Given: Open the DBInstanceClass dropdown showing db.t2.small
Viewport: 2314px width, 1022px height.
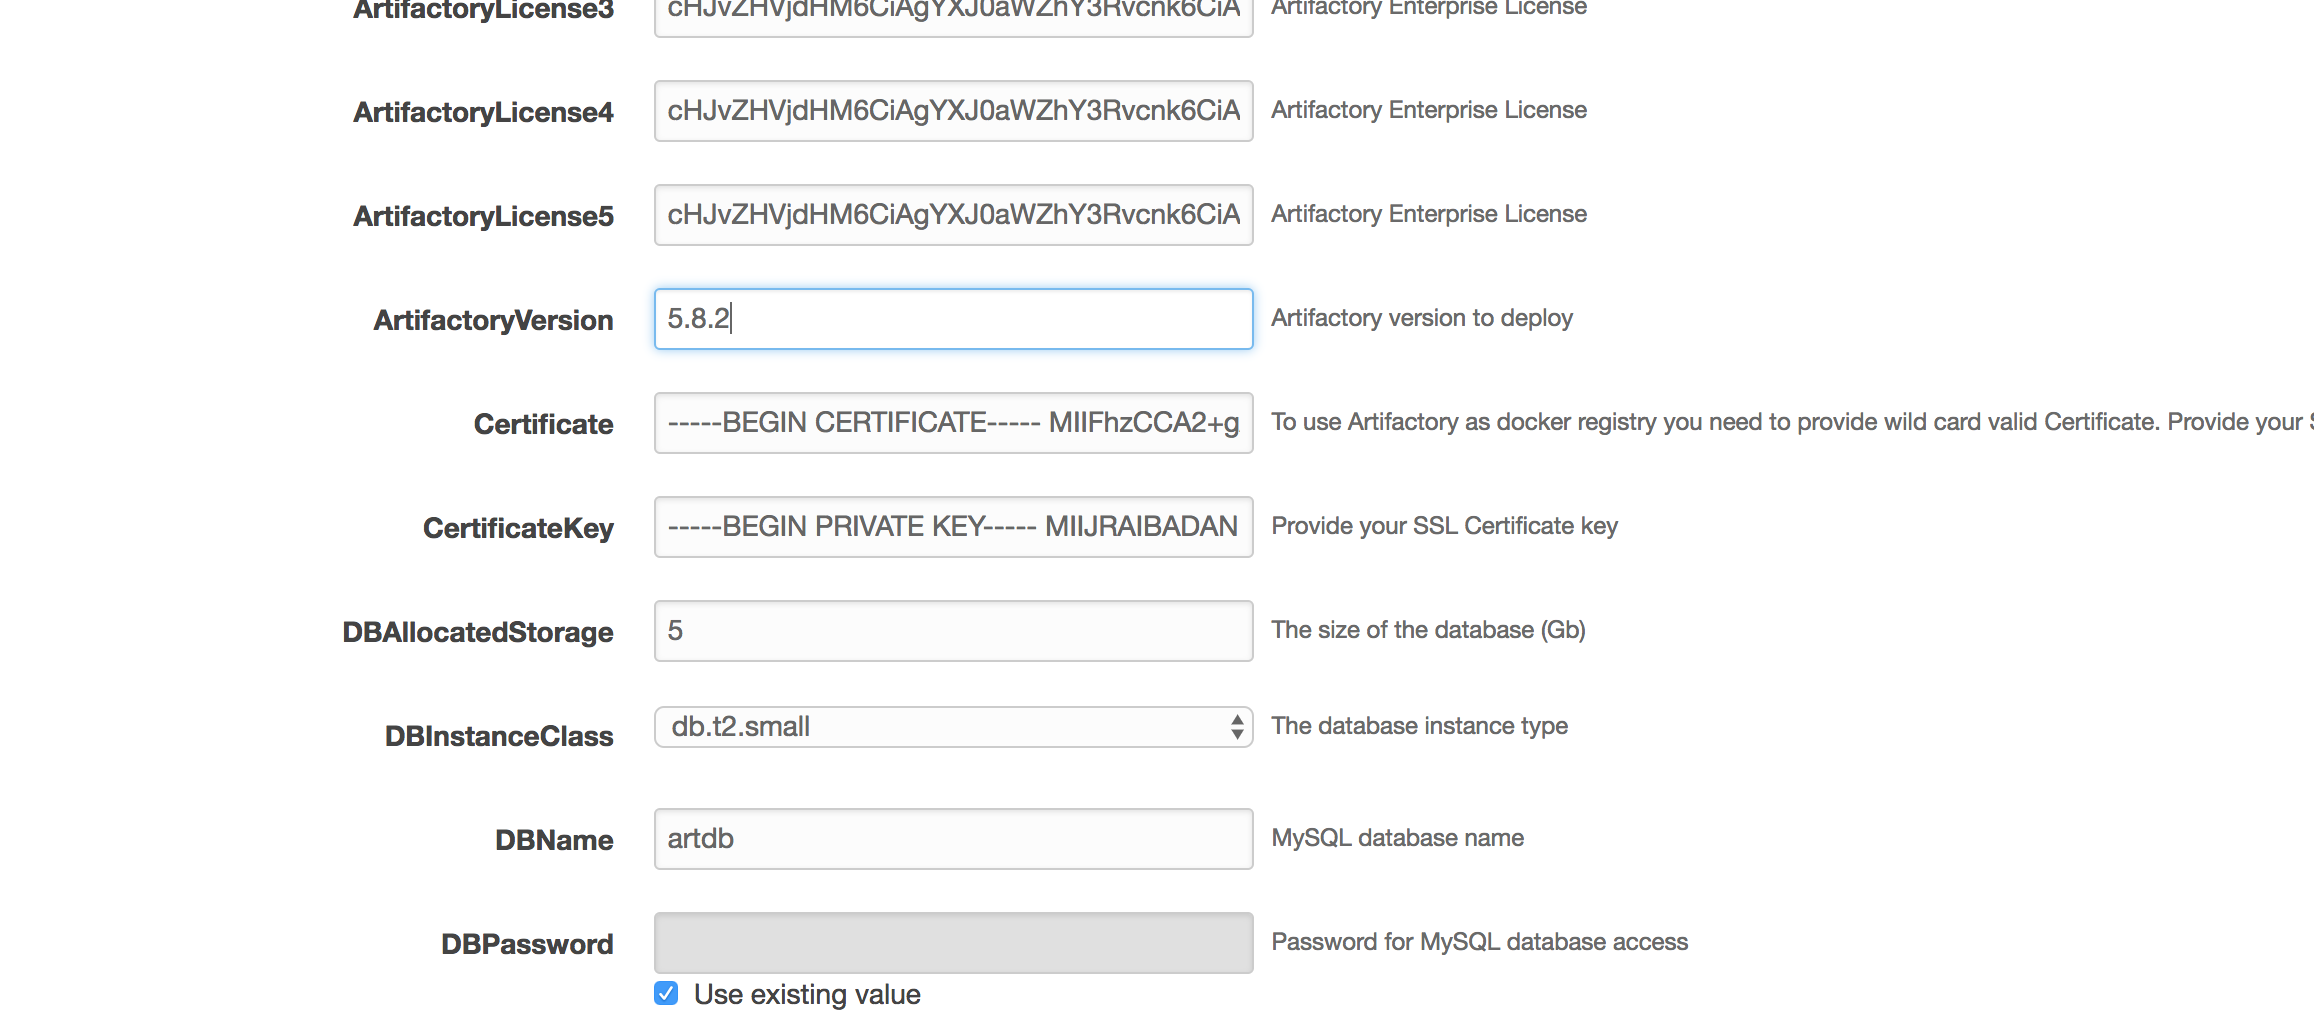Looking at the screenshot, I should [952, 727].
